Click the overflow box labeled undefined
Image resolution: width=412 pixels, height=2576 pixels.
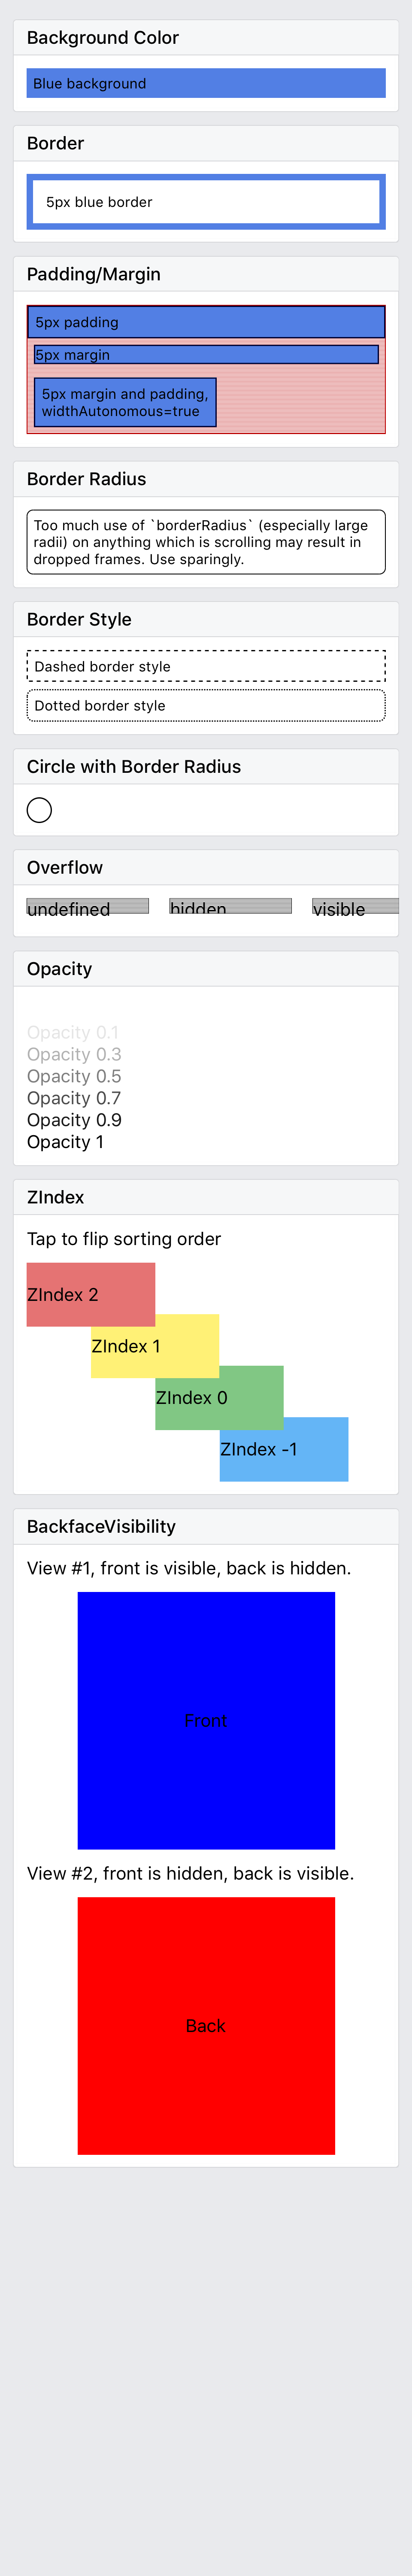88,906
